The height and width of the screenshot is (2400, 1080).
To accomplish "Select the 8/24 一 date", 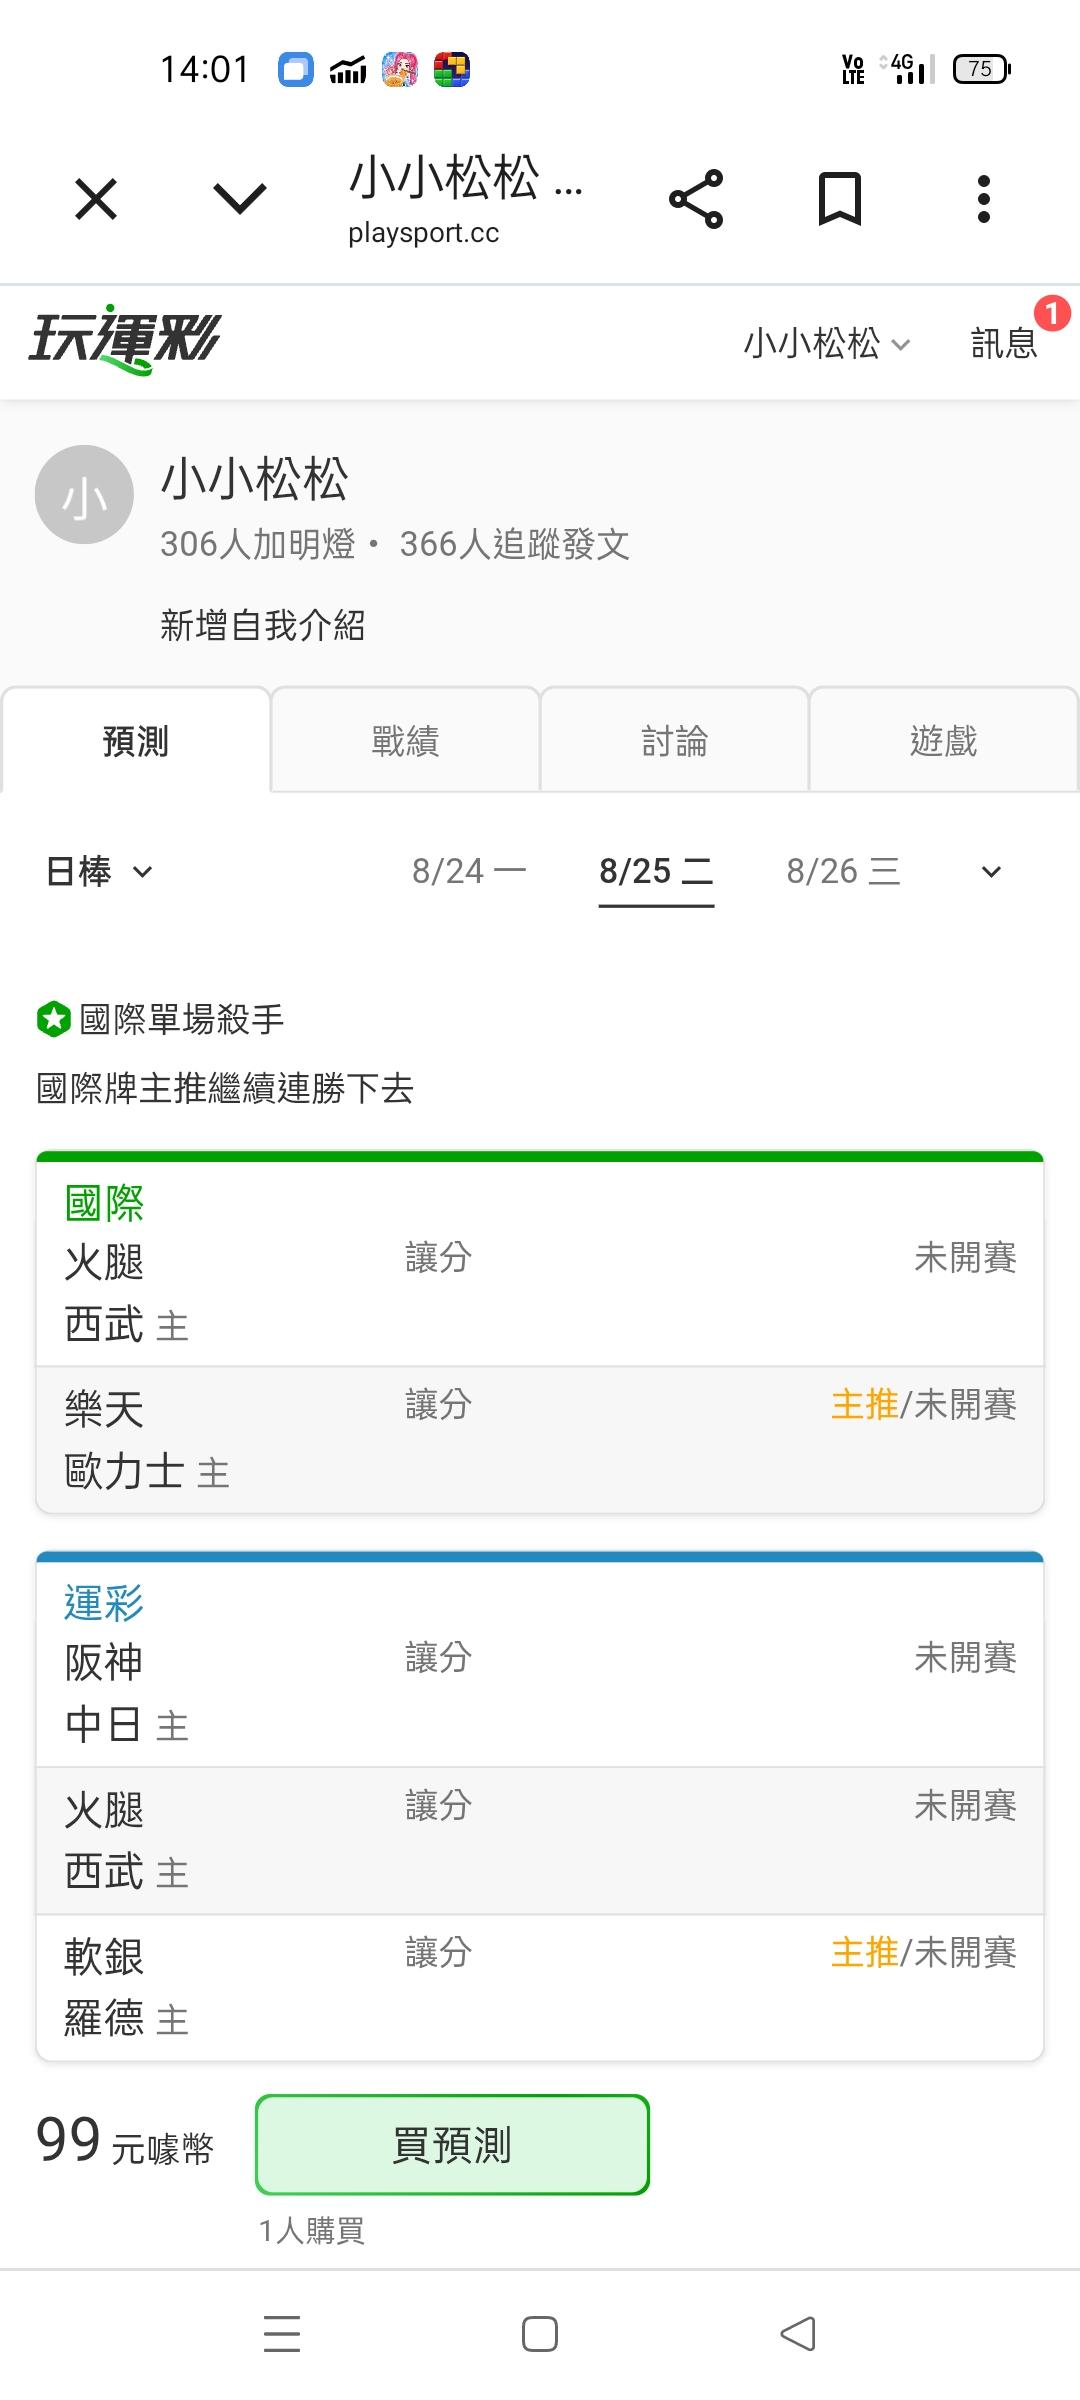I will tap(469, 871).
